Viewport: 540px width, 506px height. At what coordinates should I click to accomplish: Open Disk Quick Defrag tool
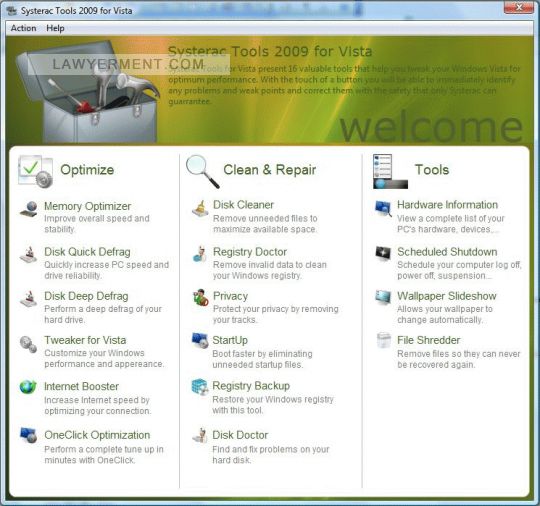pos(87,252)
